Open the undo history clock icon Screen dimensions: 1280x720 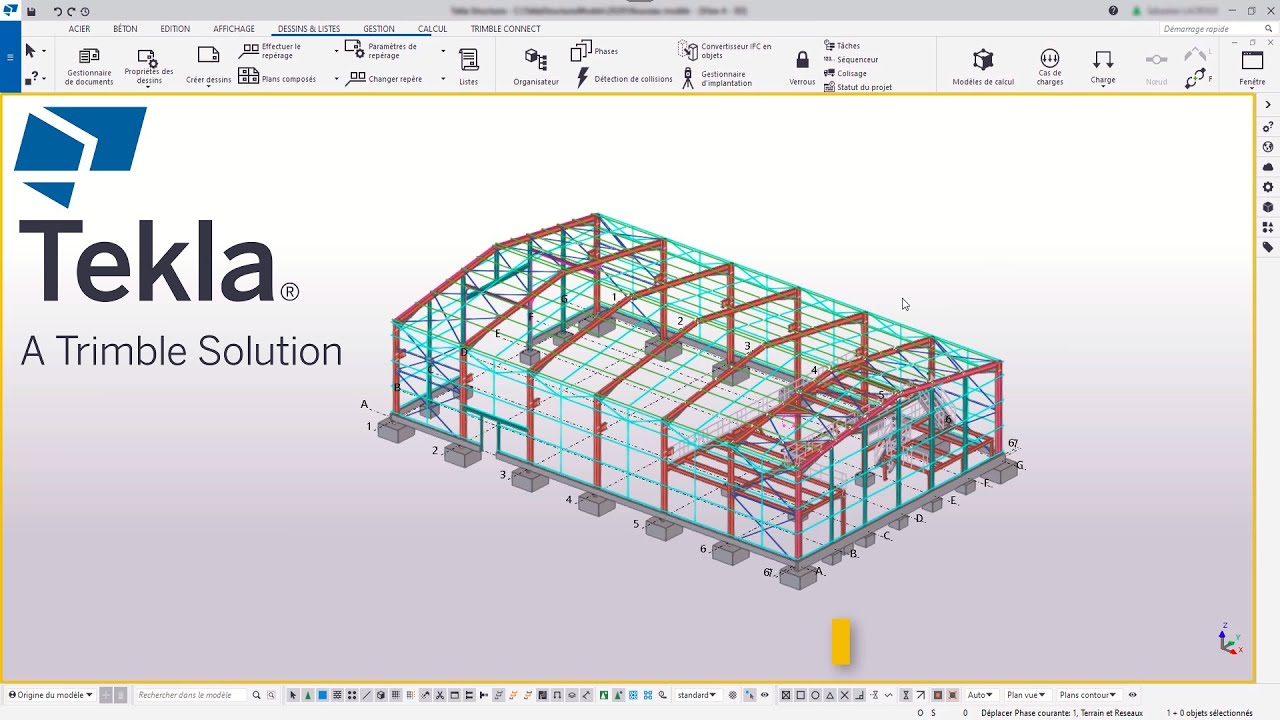click(x=85, y=11)
